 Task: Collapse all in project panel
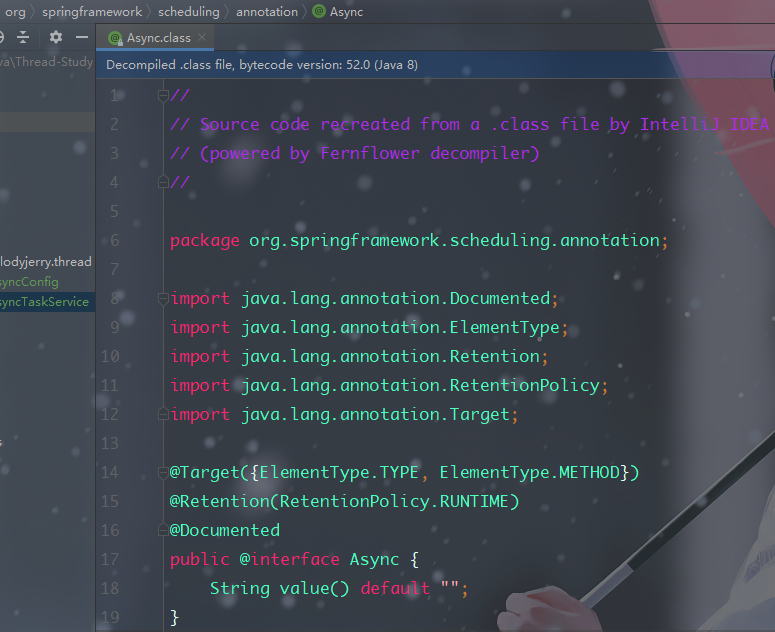(x=23, y=37)
